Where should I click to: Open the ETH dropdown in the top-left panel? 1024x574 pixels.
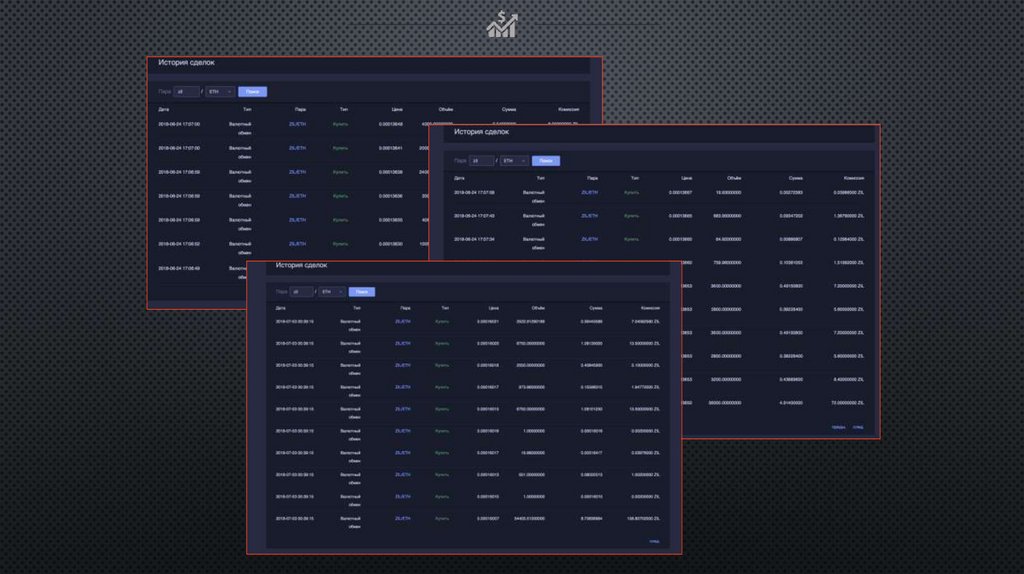point(219,91)
